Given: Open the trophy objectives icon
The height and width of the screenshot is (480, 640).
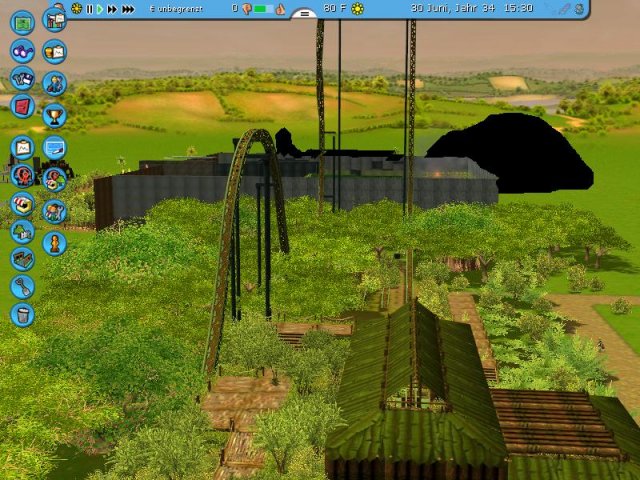Looking at the screenshot, I should 55,116.
